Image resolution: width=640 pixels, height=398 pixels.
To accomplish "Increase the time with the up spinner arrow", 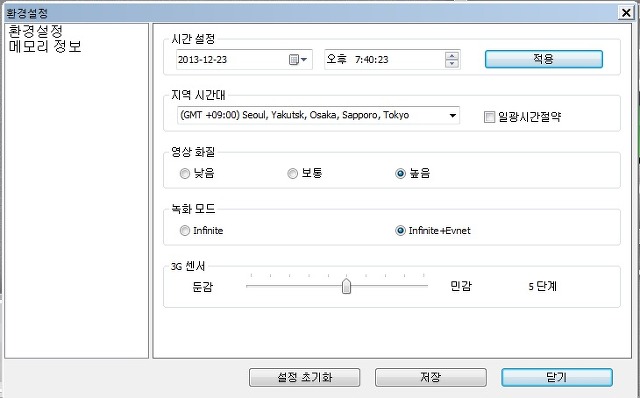I will (451, 56).
